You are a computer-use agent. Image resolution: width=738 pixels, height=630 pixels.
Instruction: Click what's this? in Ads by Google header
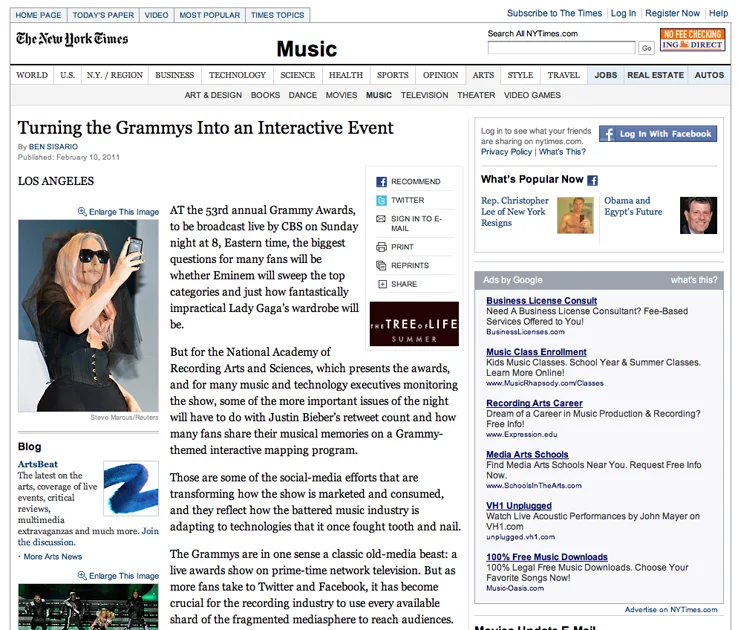[694, 280]
